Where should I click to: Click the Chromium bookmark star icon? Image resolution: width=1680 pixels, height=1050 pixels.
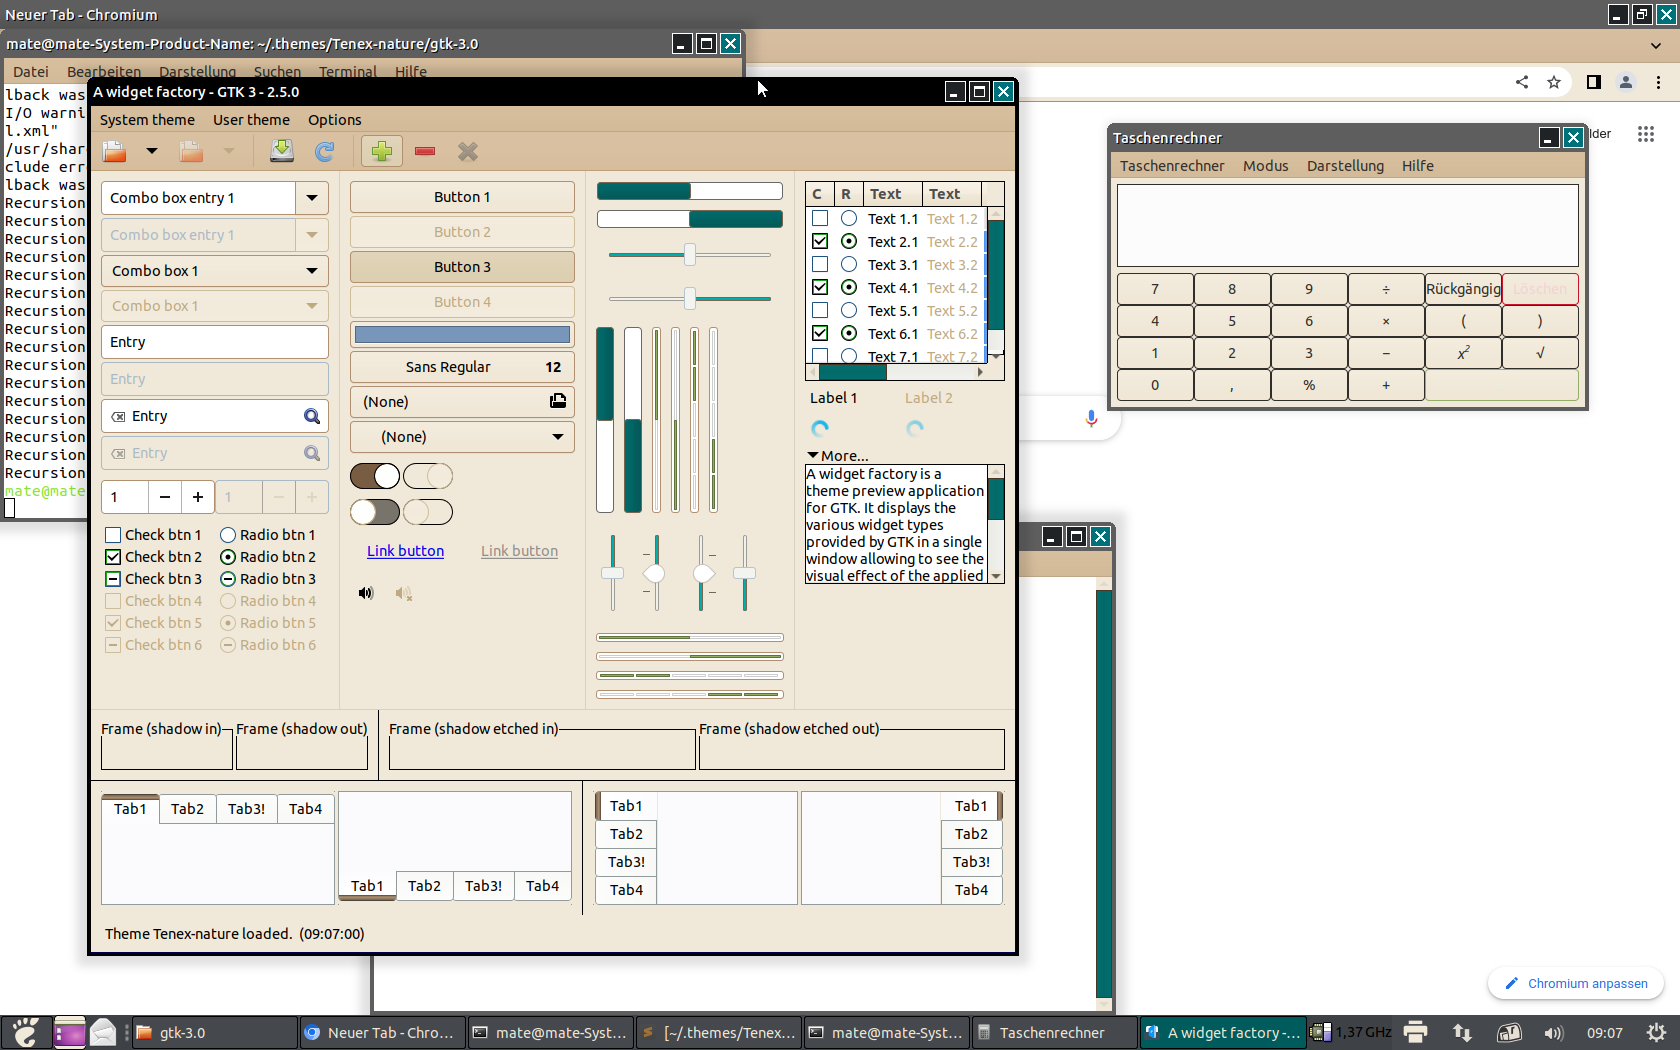click(x=1554, y=82)
